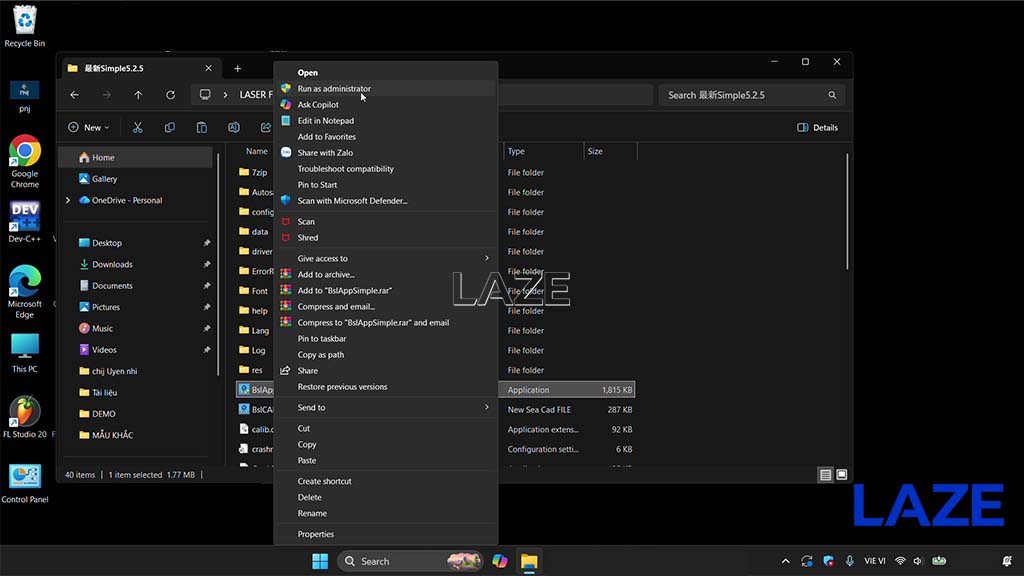Select Shred menu entry
Image resolution: width=1024 pixels, height=576 pixels.
[387, 238]
